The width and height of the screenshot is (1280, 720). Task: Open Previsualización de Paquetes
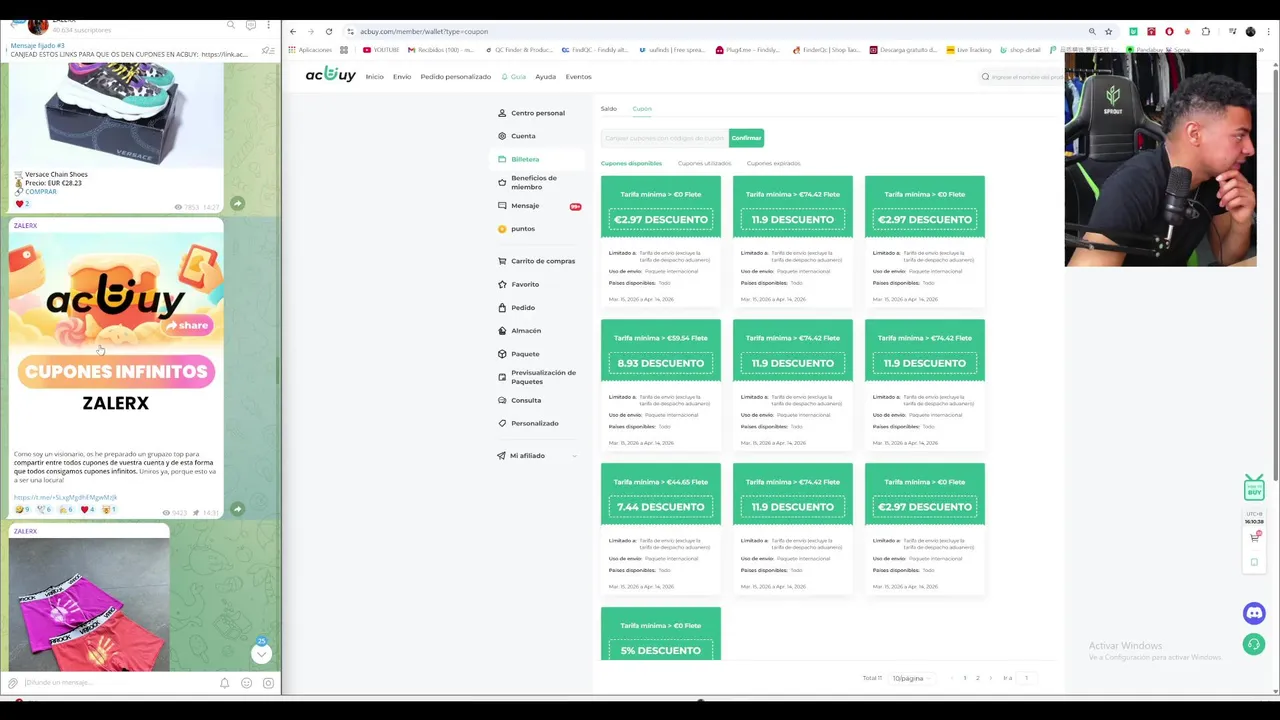point(536,377)
